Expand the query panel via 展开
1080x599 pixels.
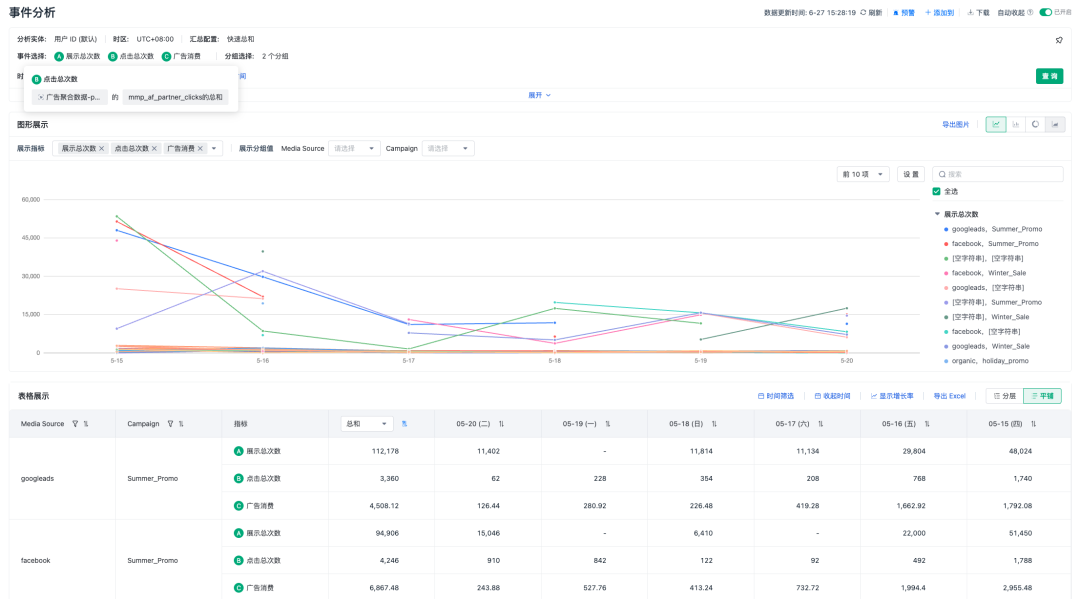539,95
